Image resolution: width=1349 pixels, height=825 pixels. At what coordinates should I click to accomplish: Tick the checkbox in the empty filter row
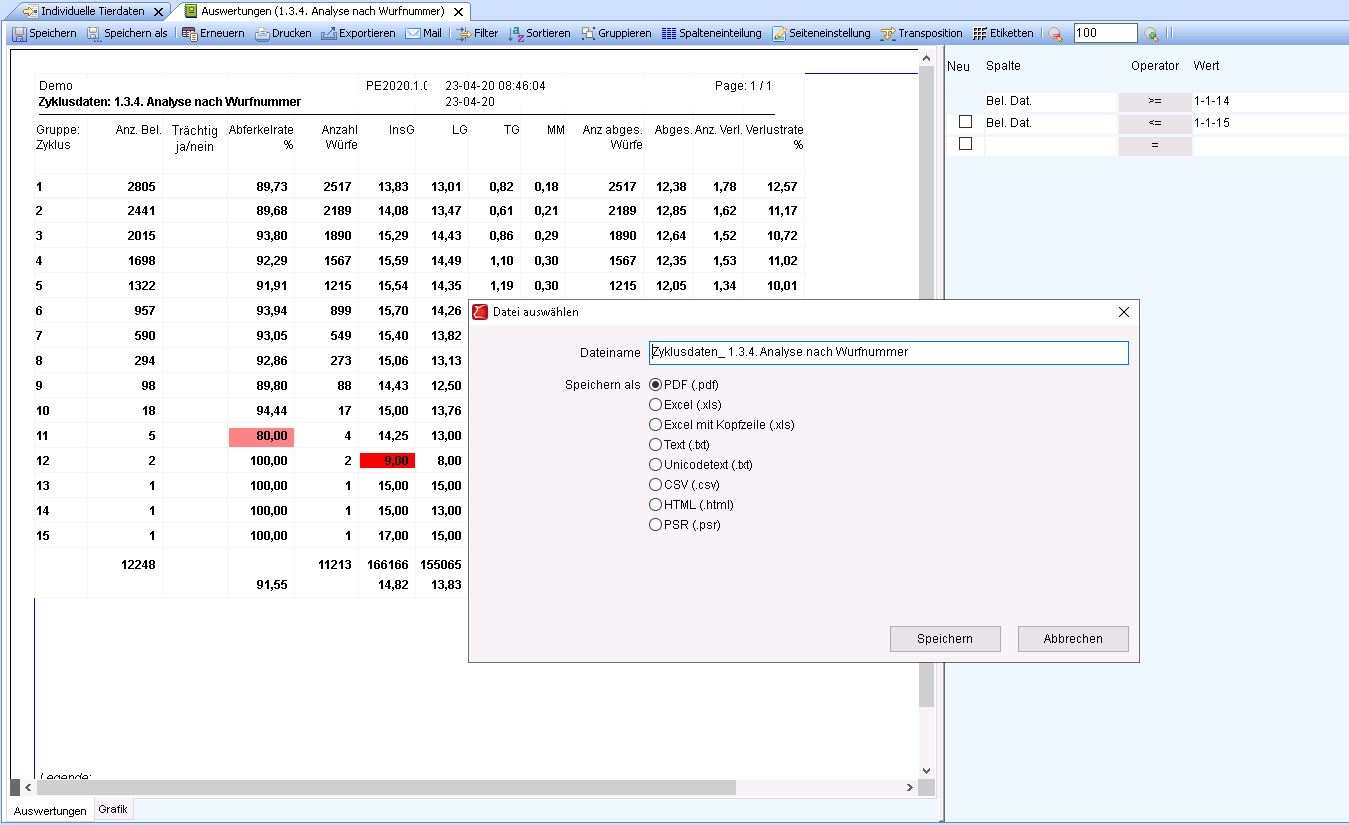965,144
